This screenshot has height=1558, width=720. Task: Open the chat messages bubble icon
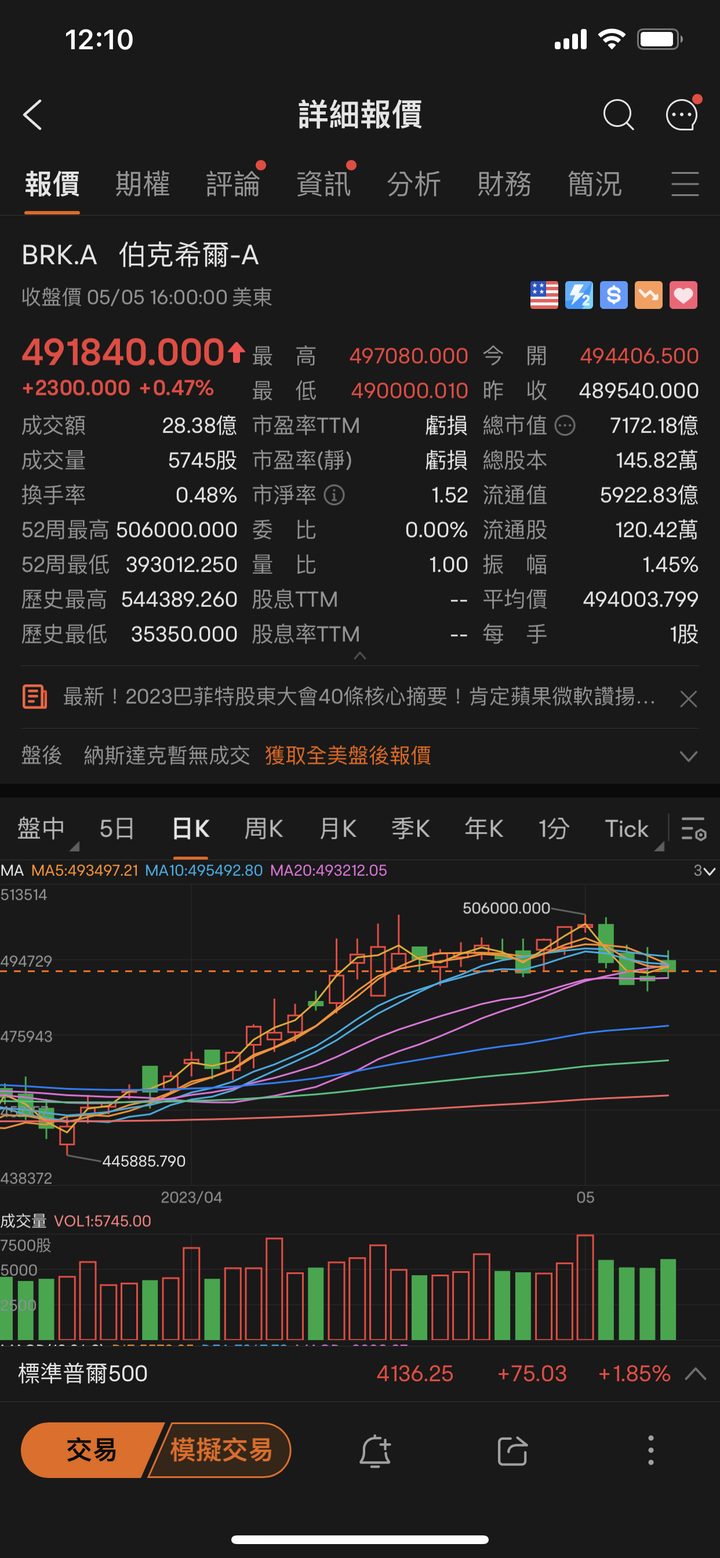coord(682,114)
